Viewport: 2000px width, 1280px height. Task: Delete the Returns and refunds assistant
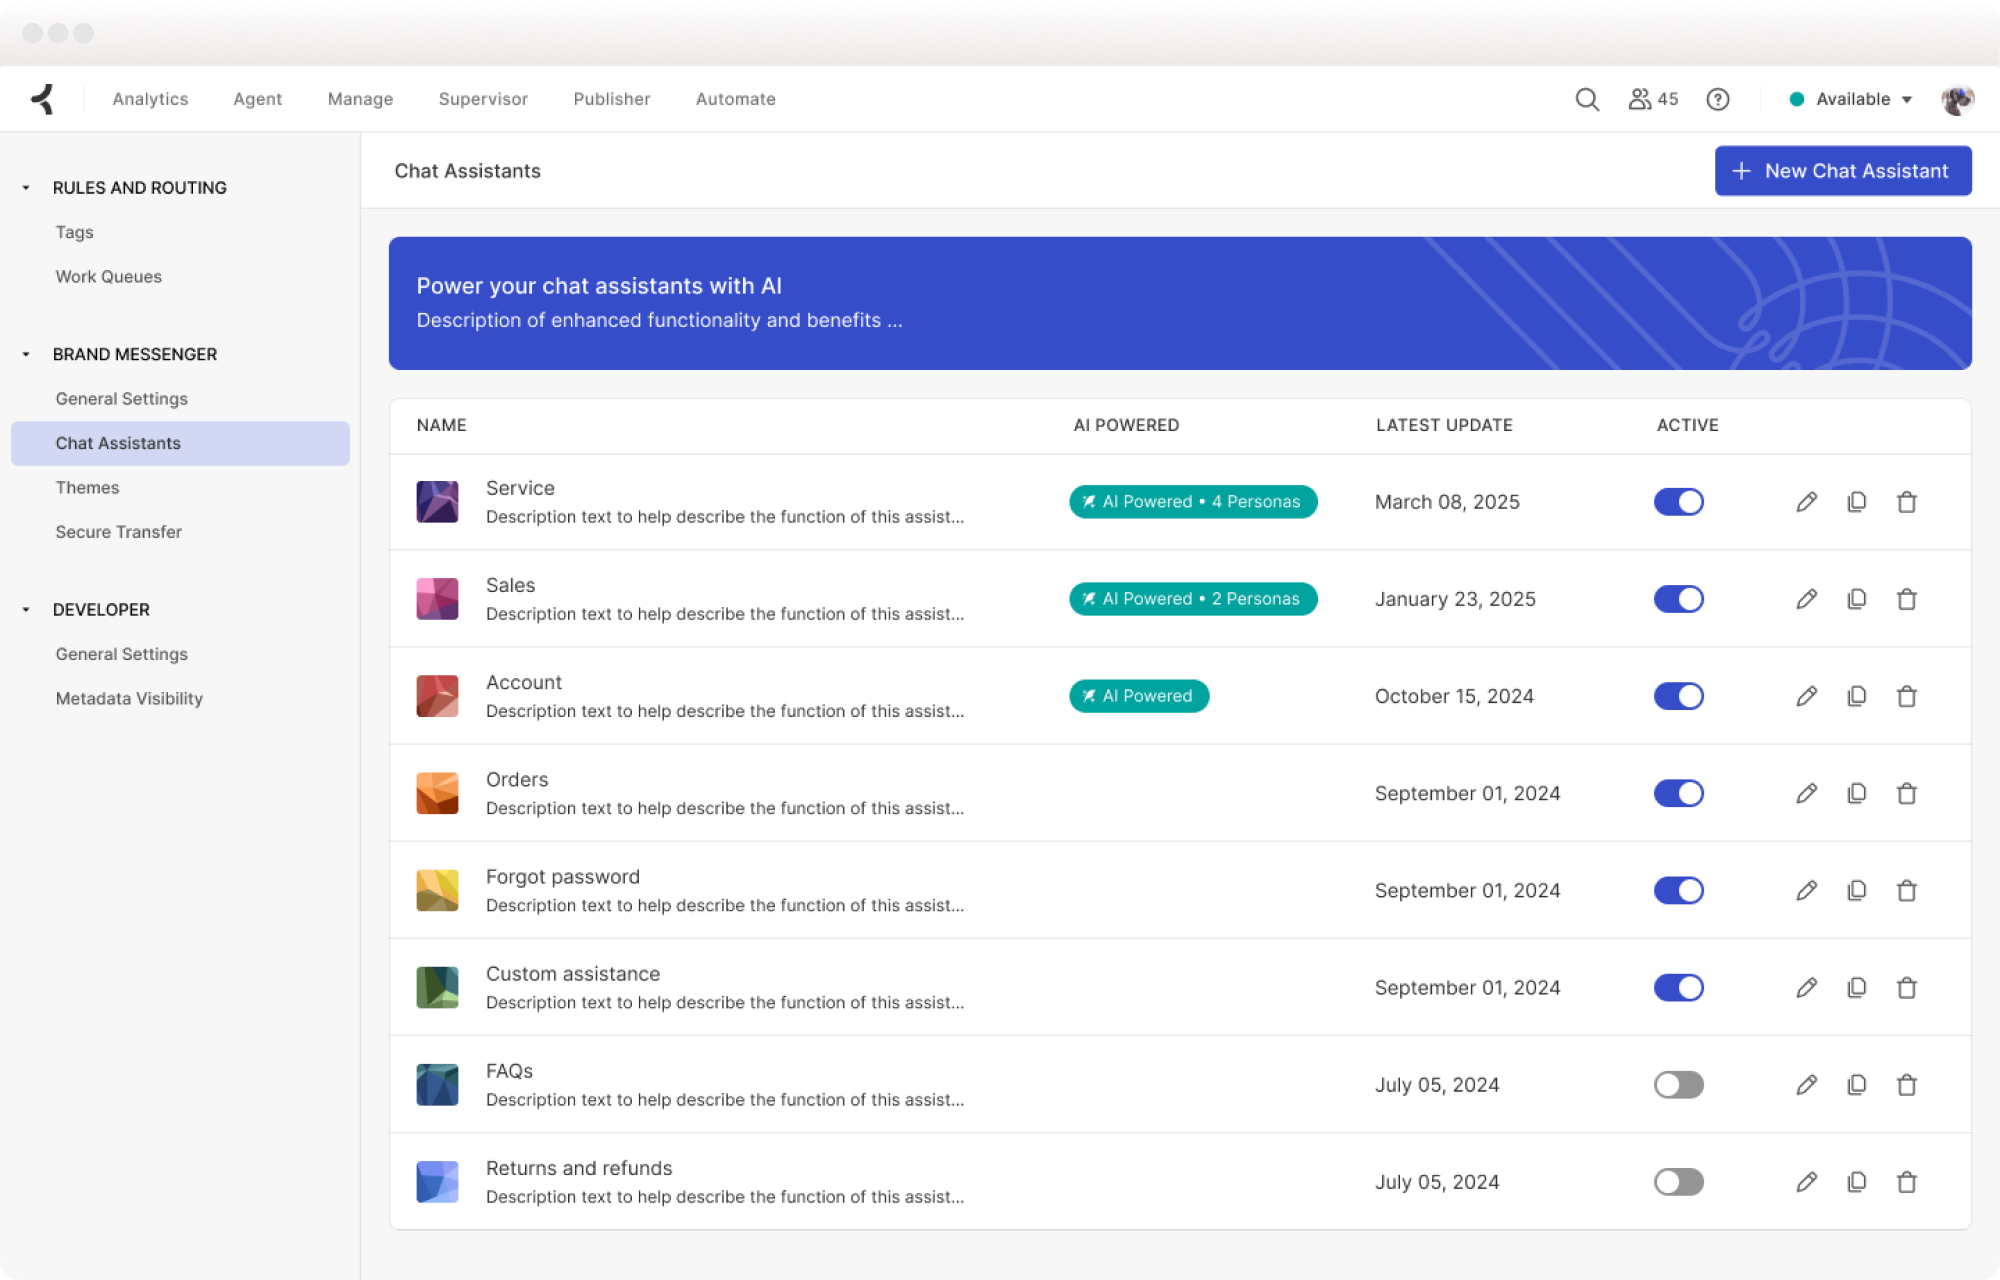1907,1182
